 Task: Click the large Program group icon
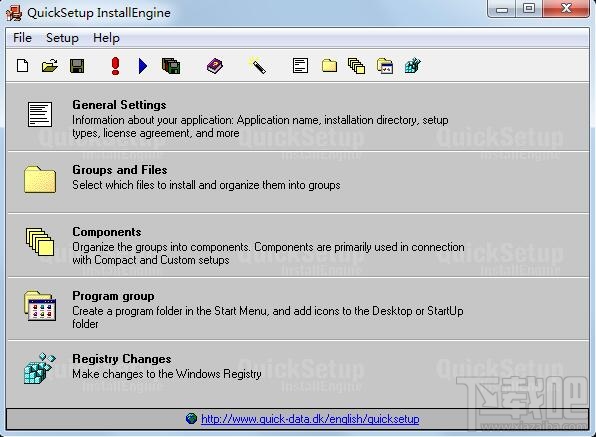tap(40, 306)
